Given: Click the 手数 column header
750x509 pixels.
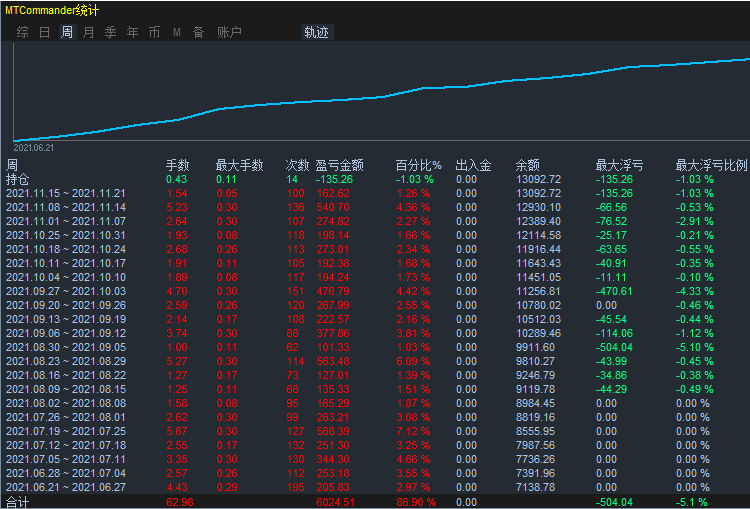Looking at the screenshot, I should pos(177,166).
